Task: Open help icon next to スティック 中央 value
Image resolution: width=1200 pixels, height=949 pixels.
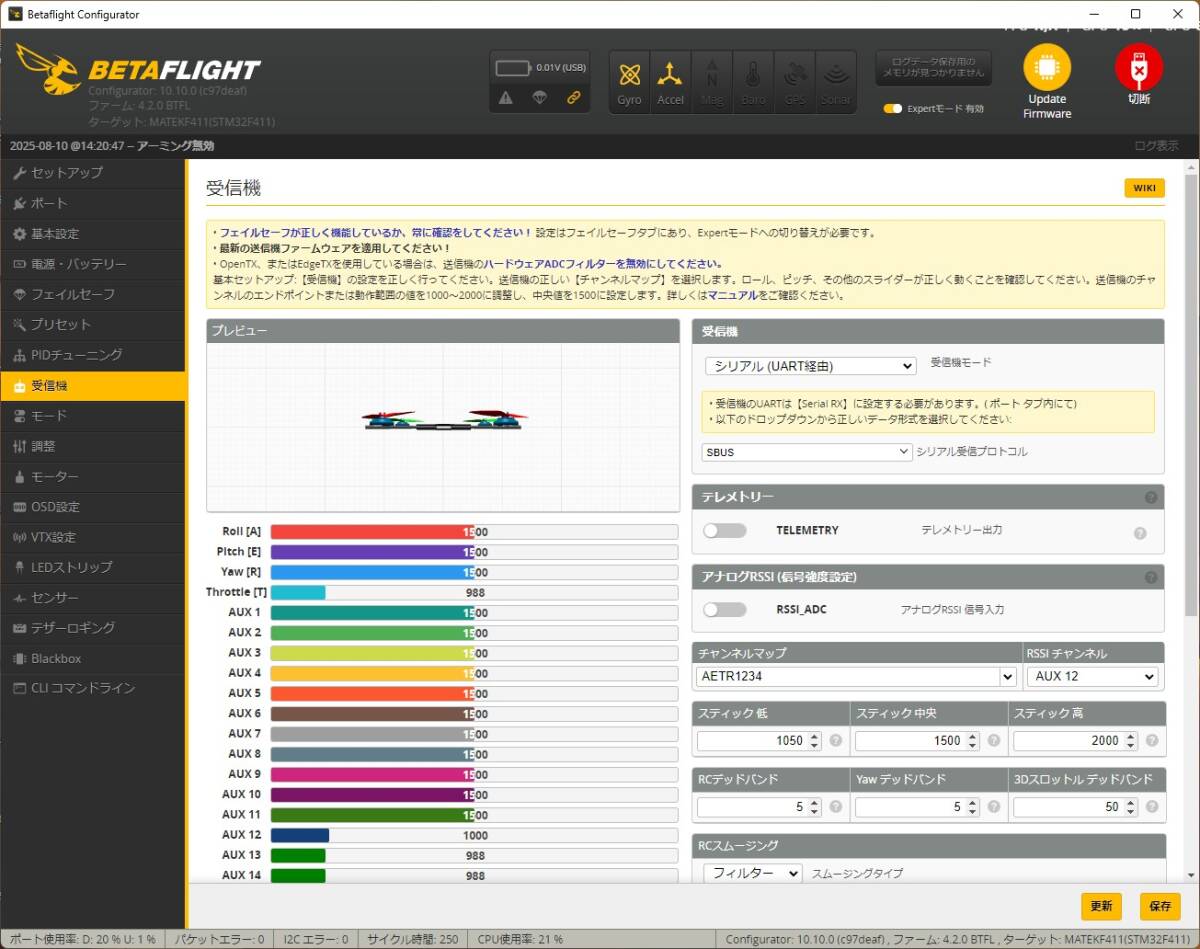Action: pyautogui.click(x=994, y=741)
